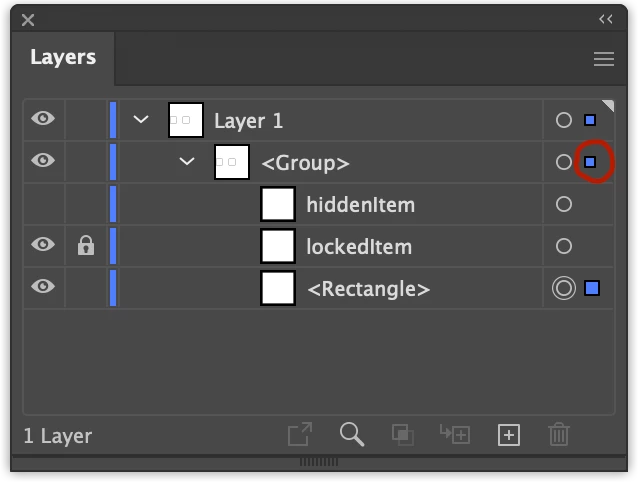The width and height of the screenshot is (638, 486).
Task: Select the lockedItem layer name
Action: [359, 247]
